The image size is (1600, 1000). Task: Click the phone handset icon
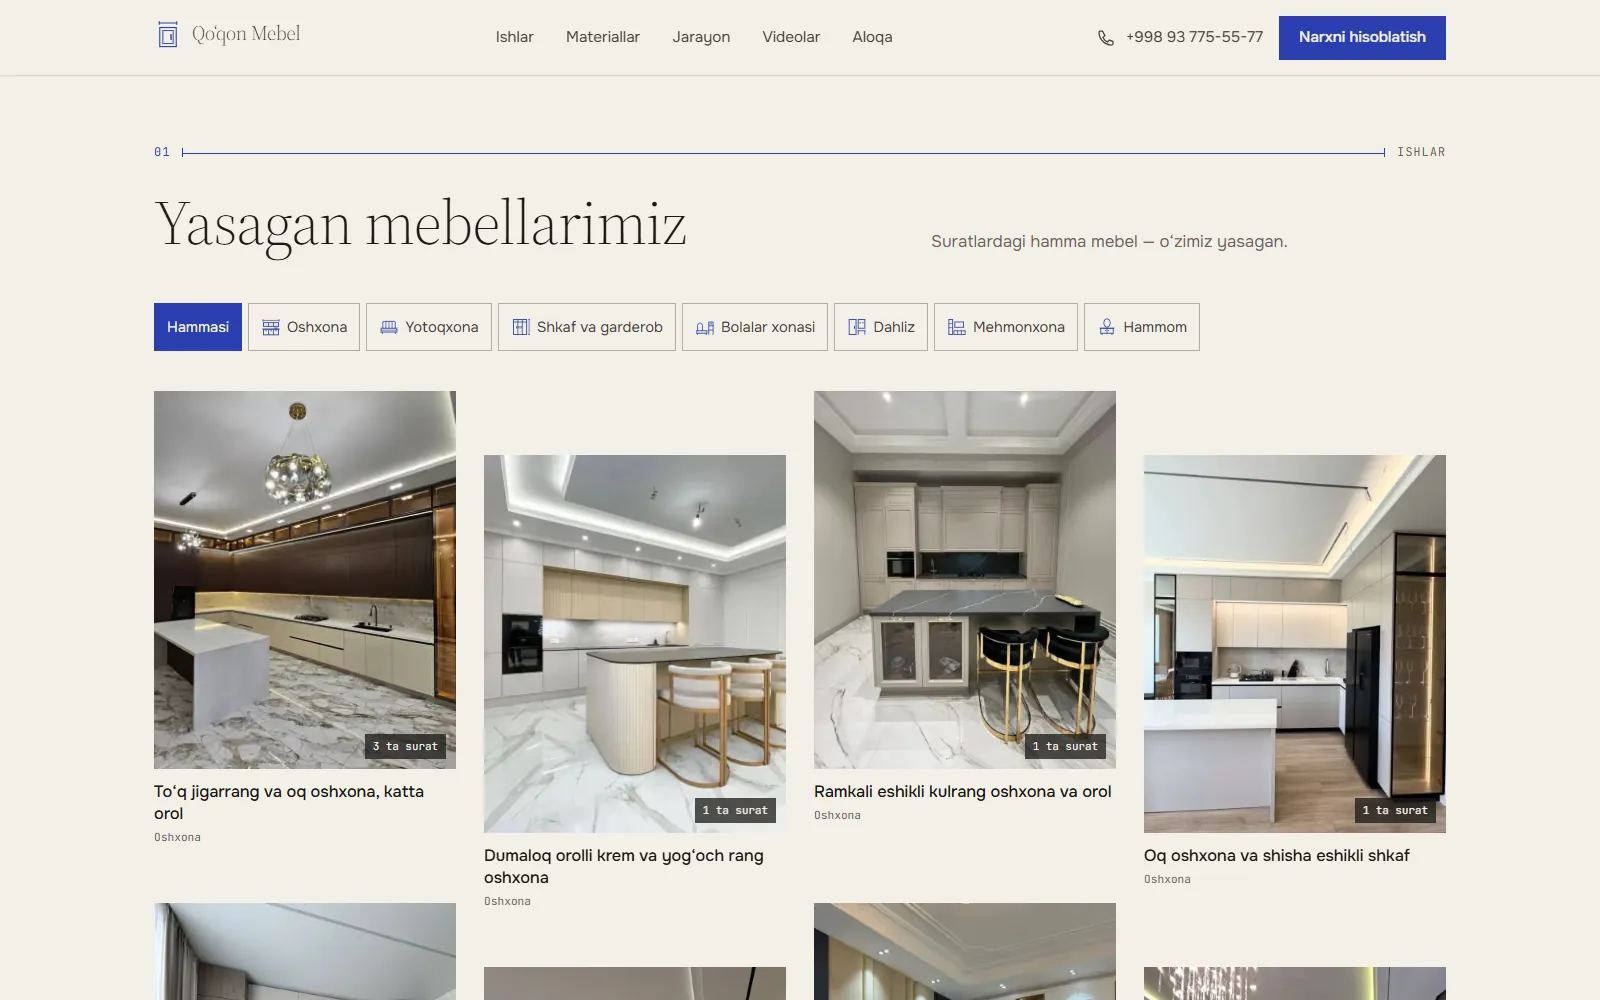point(1105,38)
